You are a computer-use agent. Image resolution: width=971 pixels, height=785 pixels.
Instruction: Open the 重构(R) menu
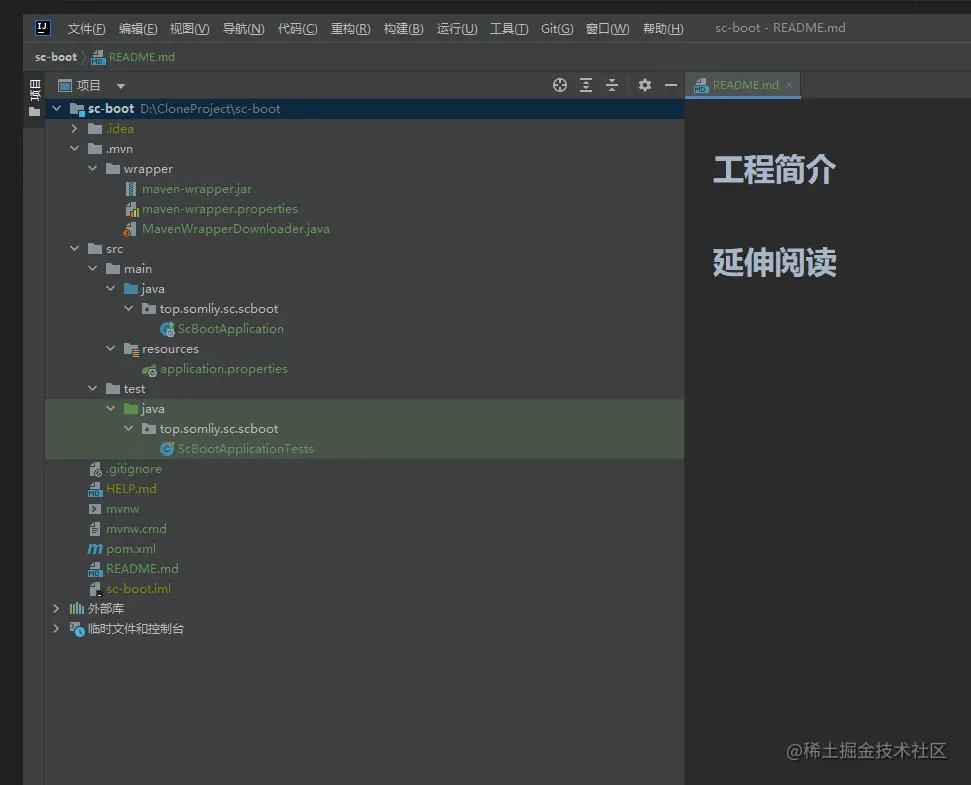tap(351, 28)
